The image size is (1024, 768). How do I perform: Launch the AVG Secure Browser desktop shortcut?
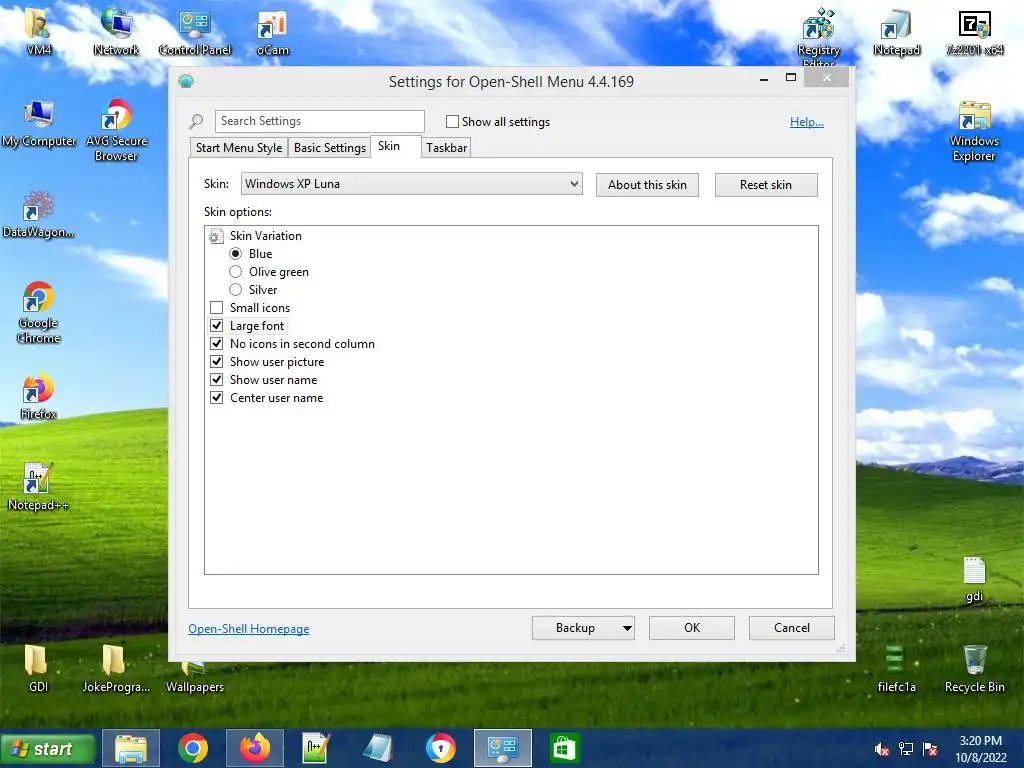tap(116, 129)
